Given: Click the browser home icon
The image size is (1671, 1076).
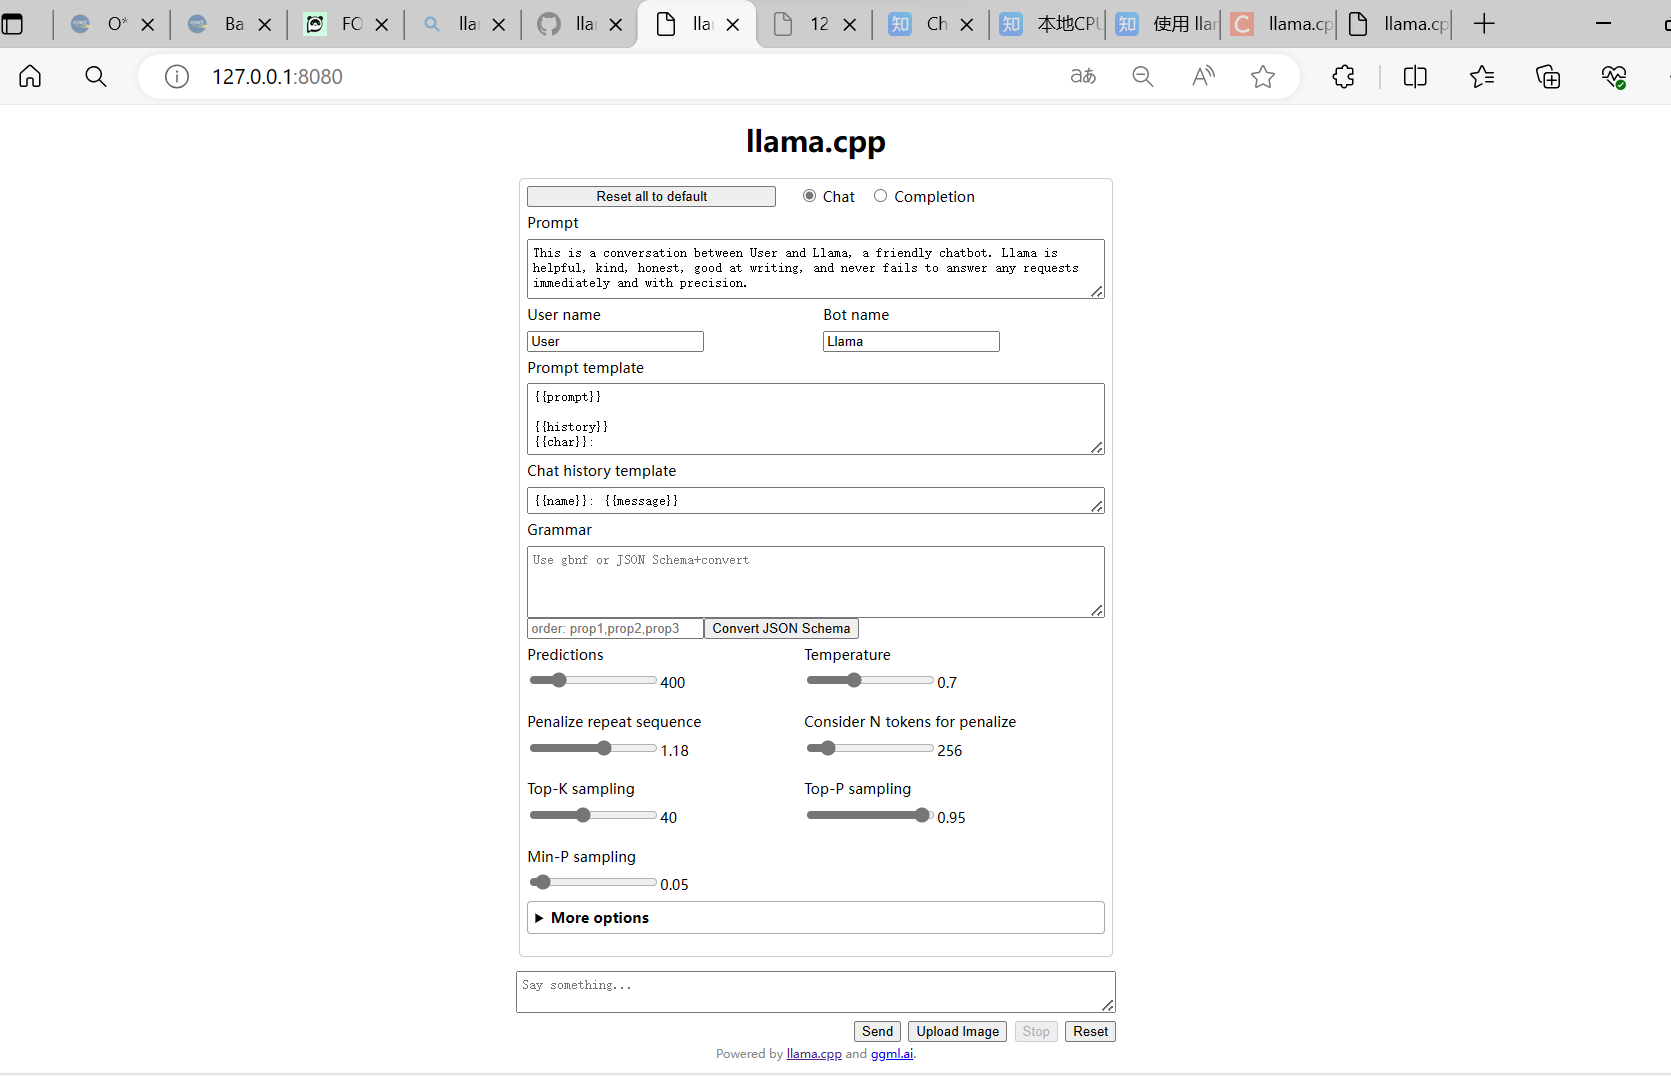Looking at the screenshot, I should (30, 77).
